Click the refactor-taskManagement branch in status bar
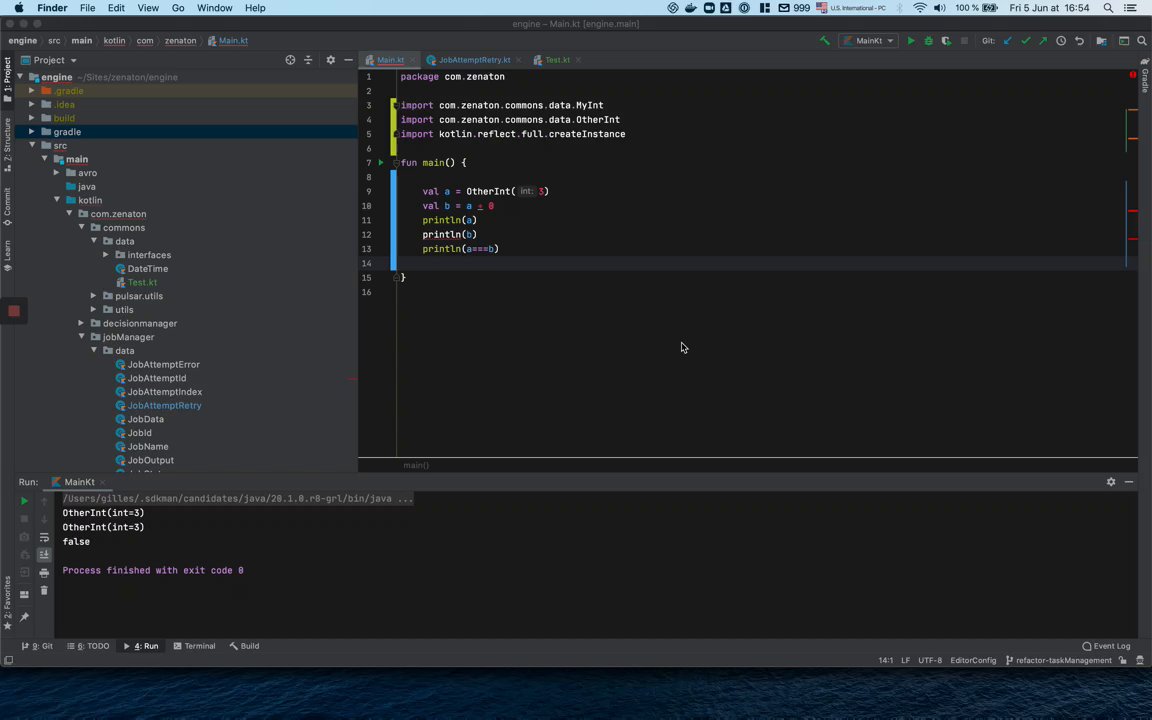Viewport: 1152px width, 720px height. (1063, 661)
